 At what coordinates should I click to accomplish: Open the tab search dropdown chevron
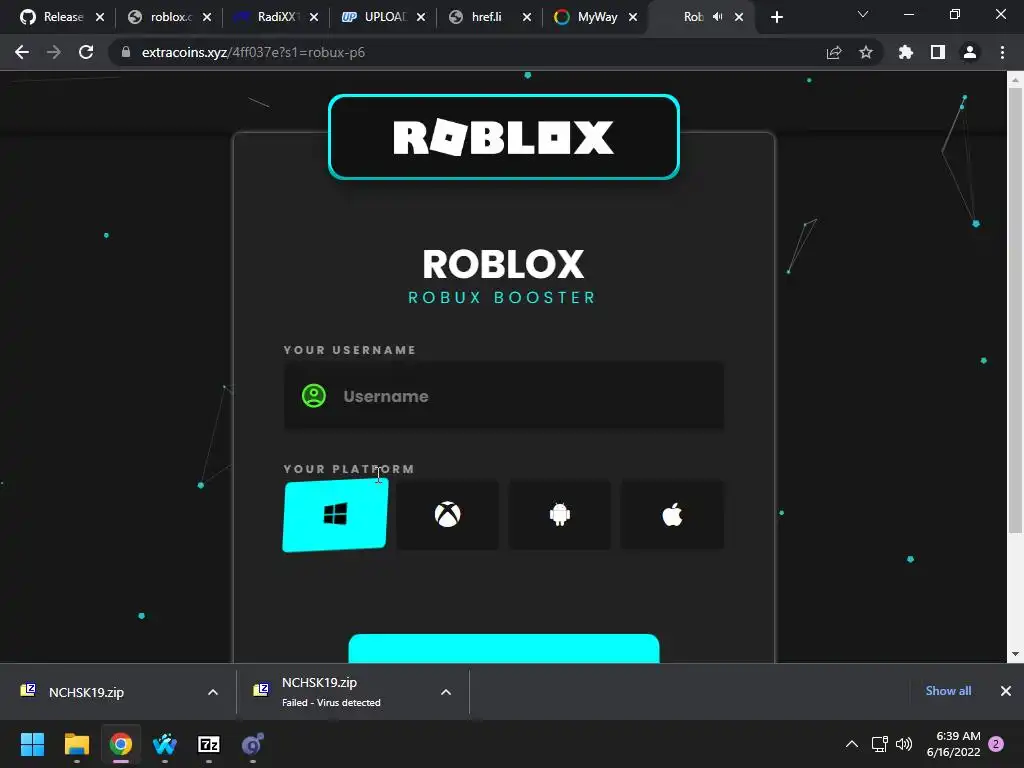pyautogui.click(x=863, y=14)
